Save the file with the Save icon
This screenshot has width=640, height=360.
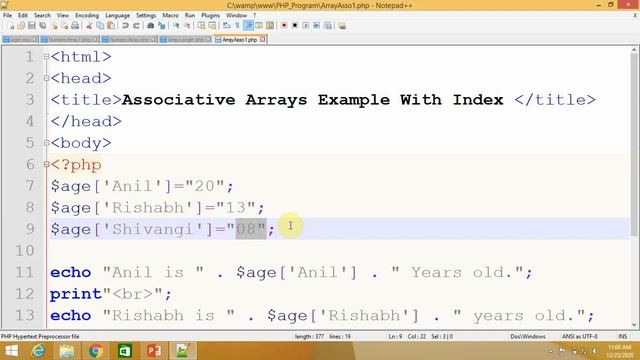tap(31, 26)
